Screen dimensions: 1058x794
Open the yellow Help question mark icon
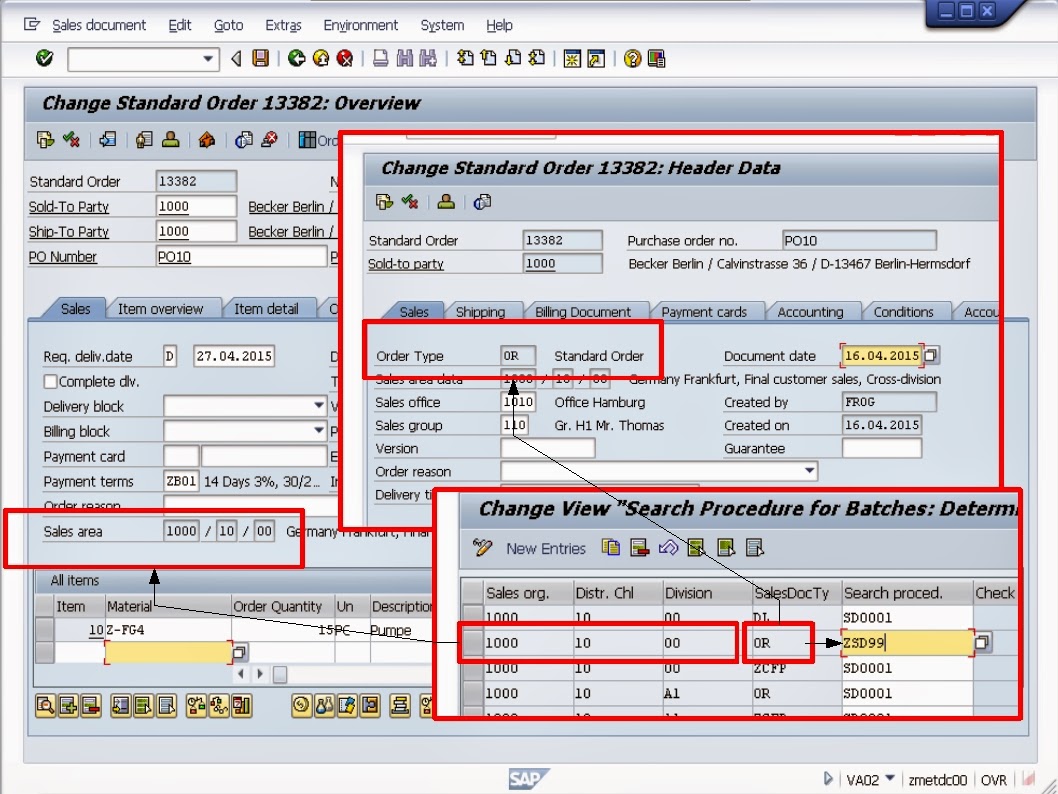pos(632,59)
